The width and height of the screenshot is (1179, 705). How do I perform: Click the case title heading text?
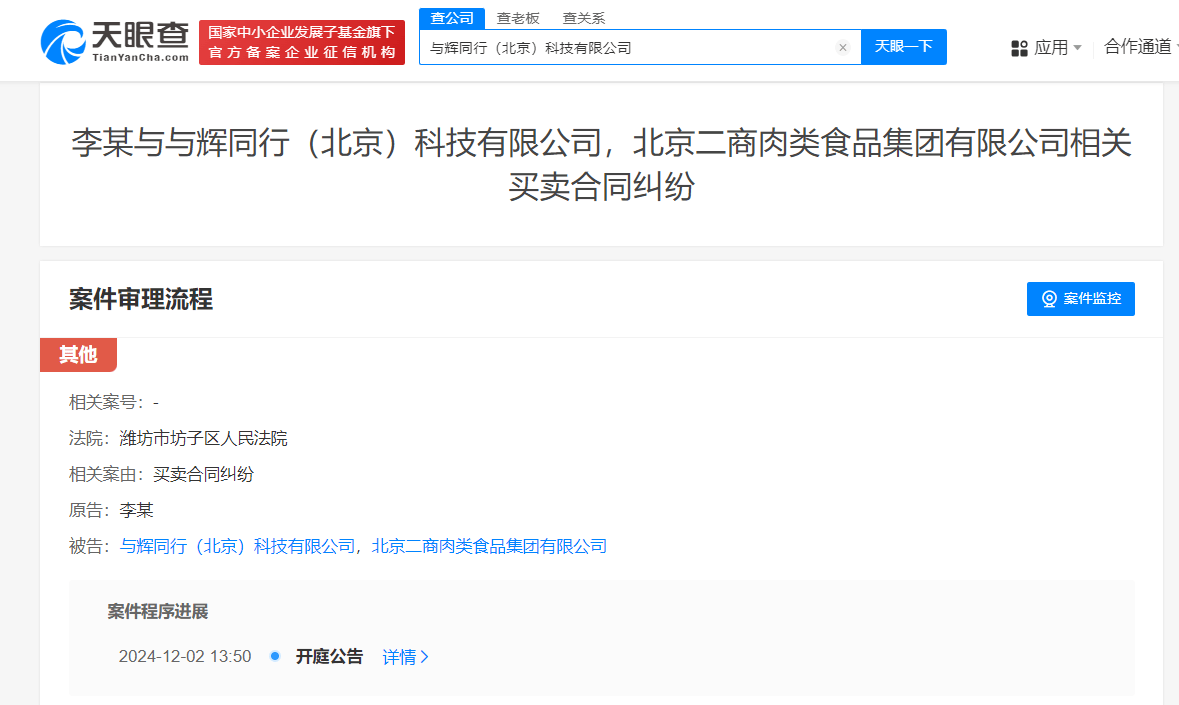[601, 165]
